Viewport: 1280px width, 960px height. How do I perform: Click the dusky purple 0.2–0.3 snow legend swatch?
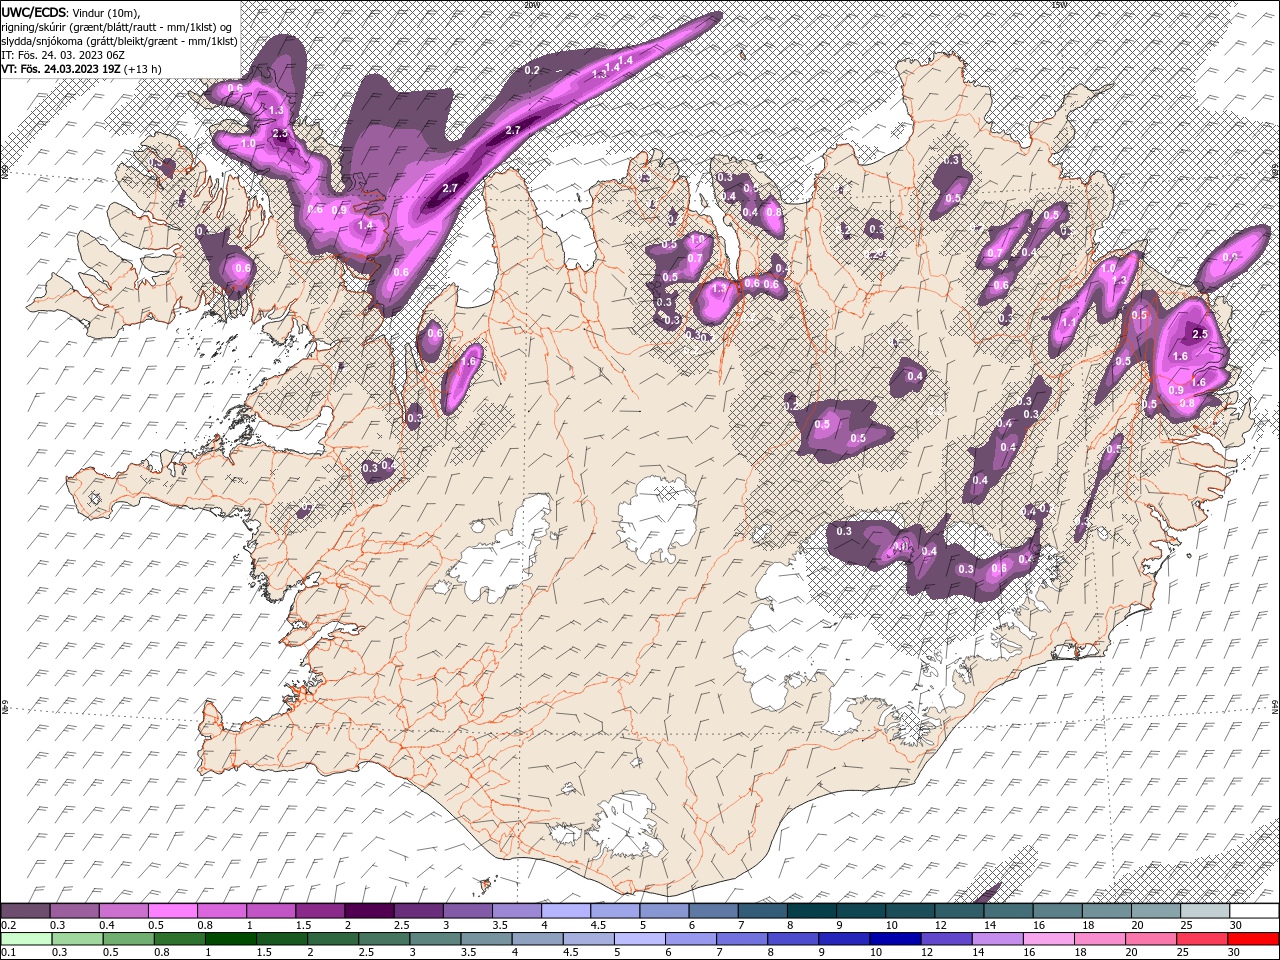pyautogui.click(x=26, y=911)
